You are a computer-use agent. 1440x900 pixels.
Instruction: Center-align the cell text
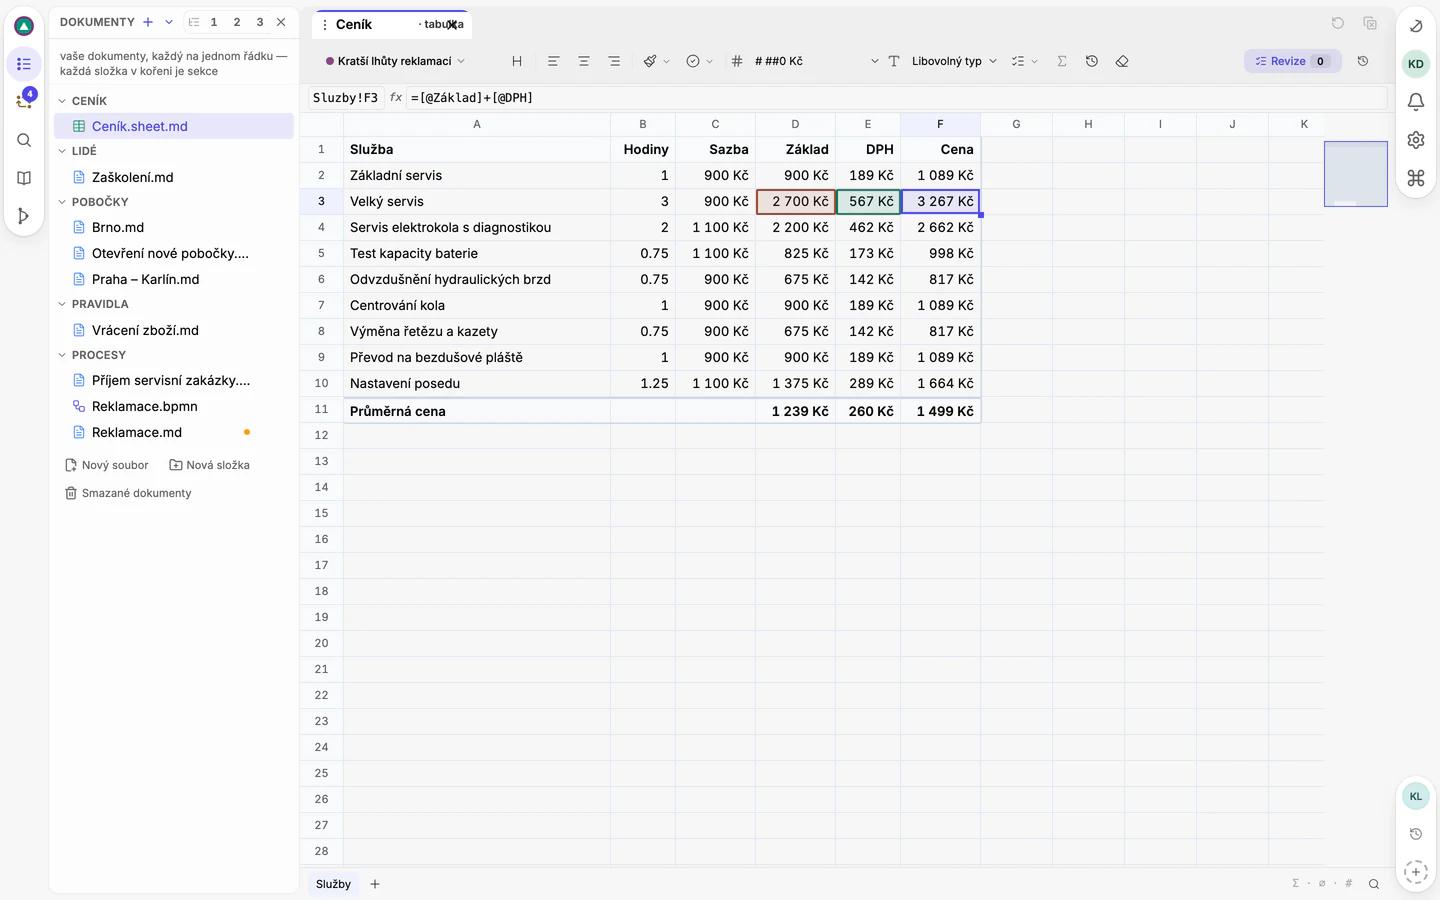[x=584, y=61]
